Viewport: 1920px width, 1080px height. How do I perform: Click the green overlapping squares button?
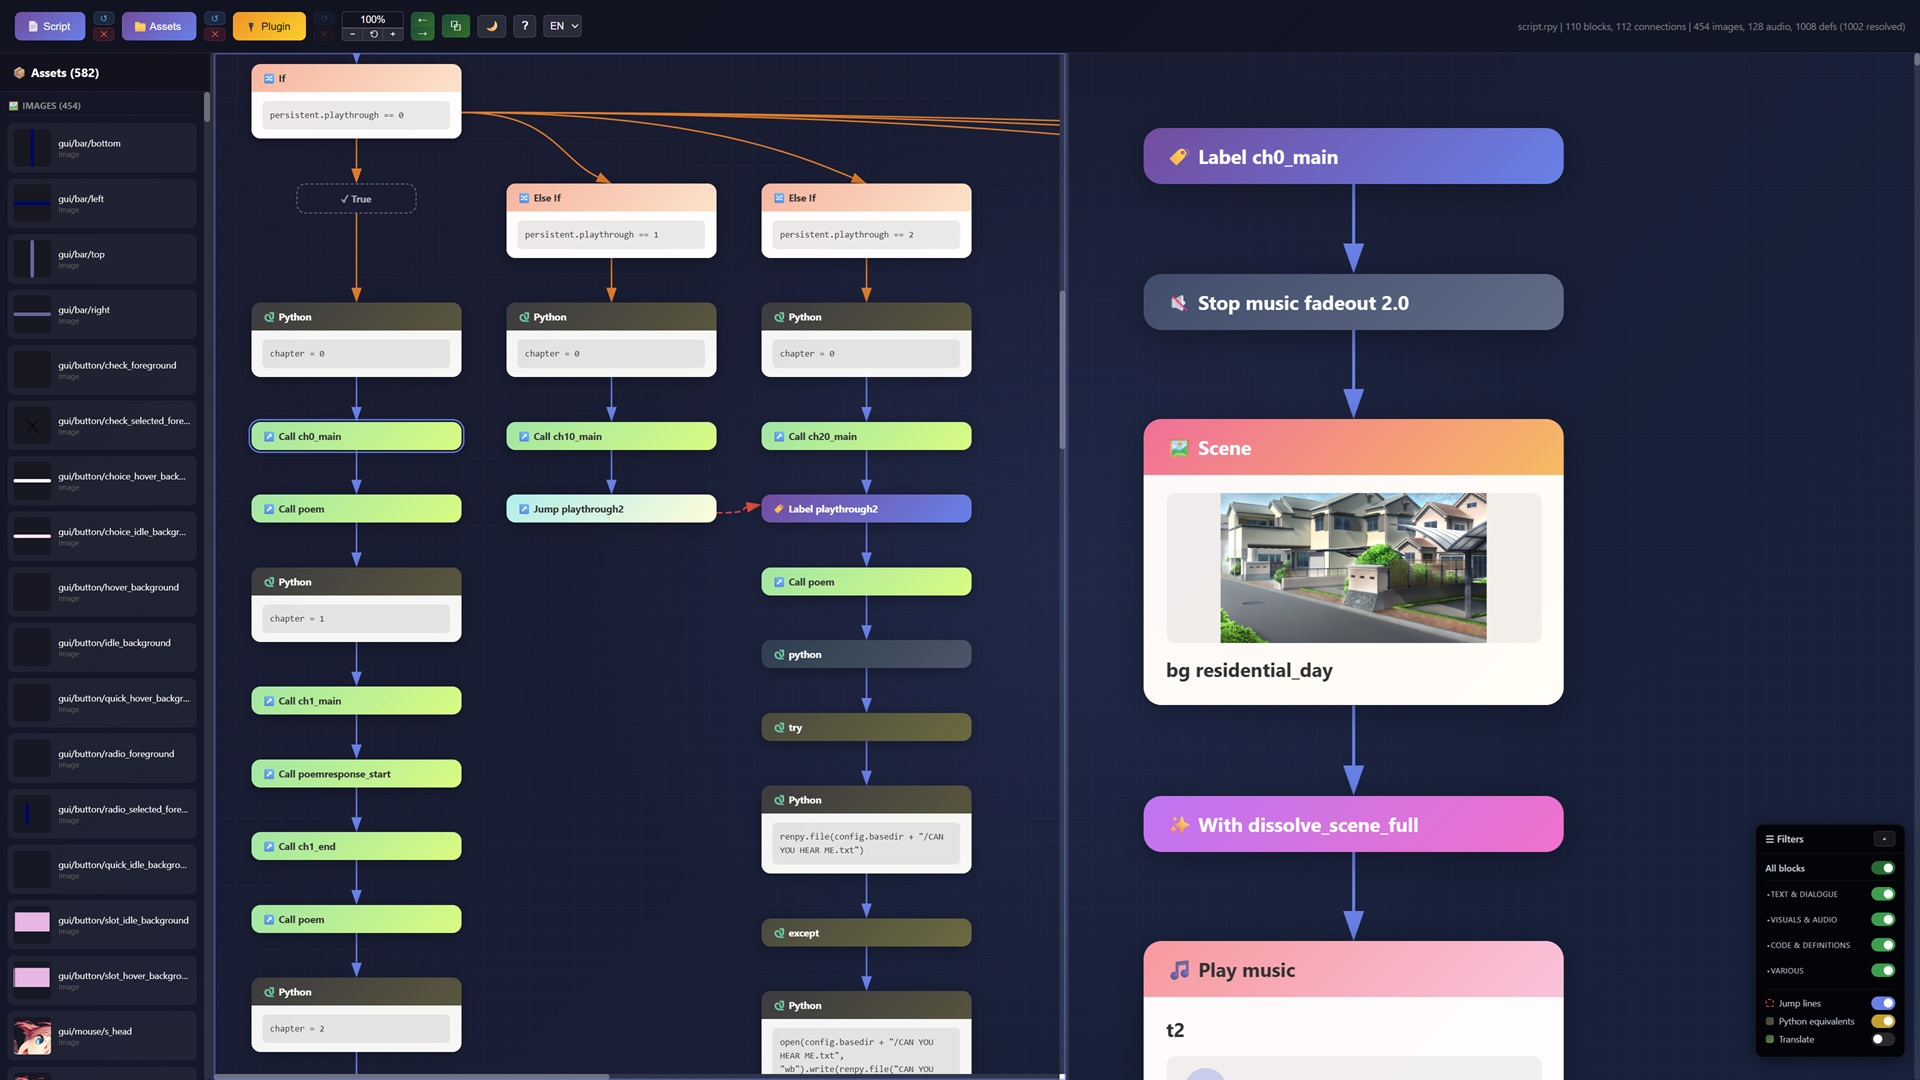pos(456,26)
